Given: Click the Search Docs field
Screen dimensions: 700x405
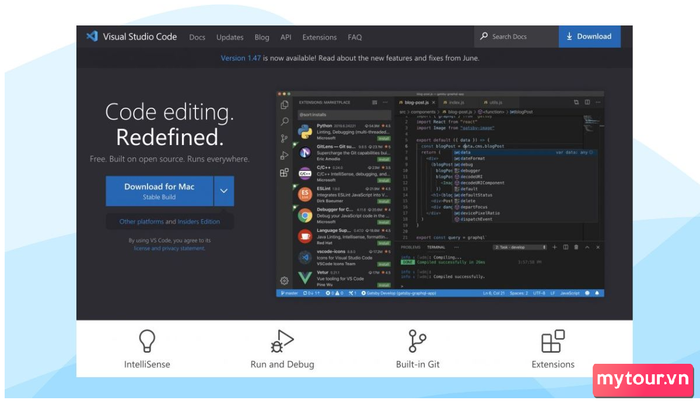Looking at the screenshot, I should [x=516, y=37].
